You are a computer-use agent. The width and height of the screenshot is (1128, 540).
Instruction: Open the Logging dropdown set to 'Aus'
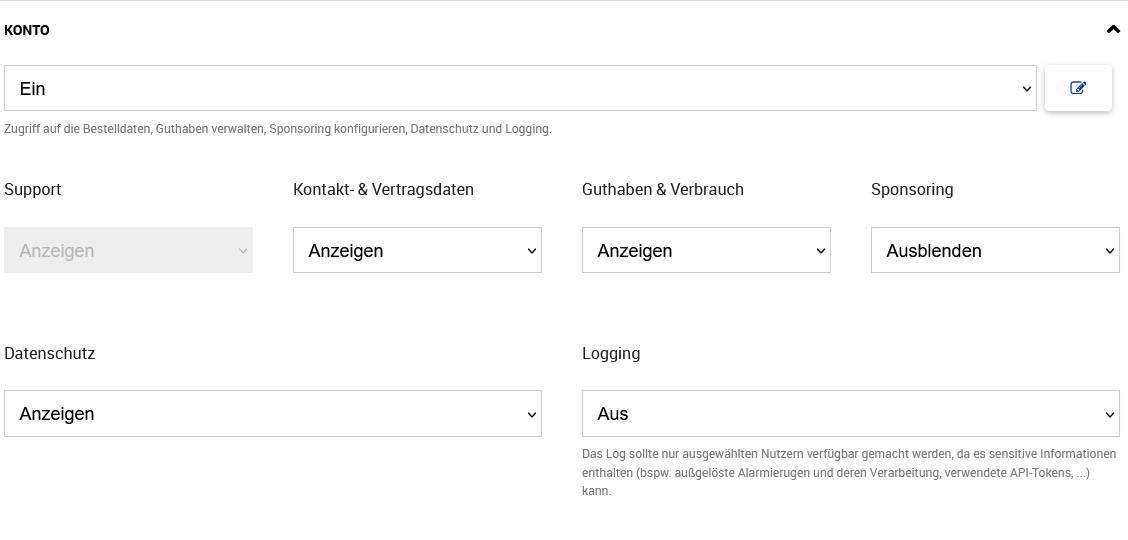point(850,413)
